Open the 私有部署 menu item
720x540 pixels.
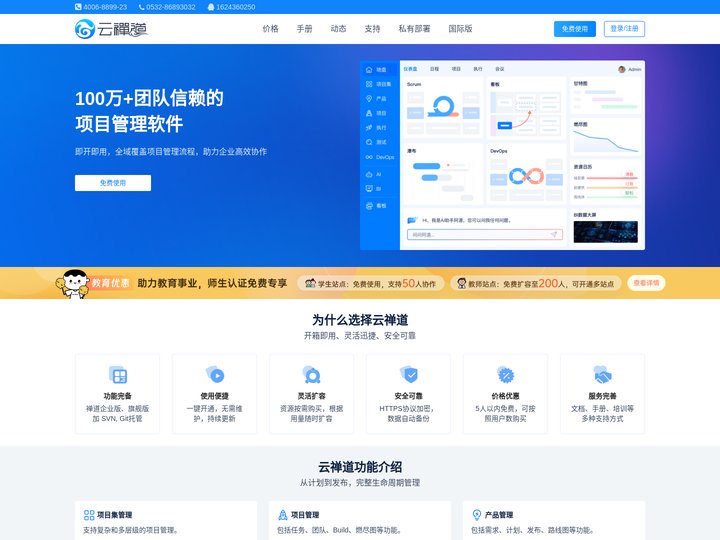pos(415,28)
